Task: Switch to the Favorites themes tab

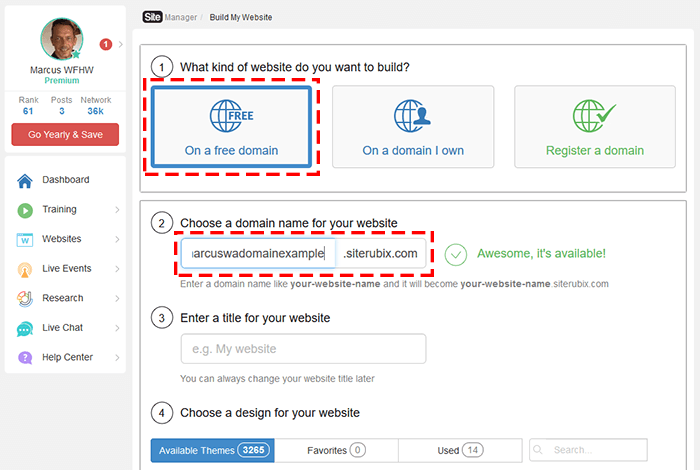Action: pos(335,450)
